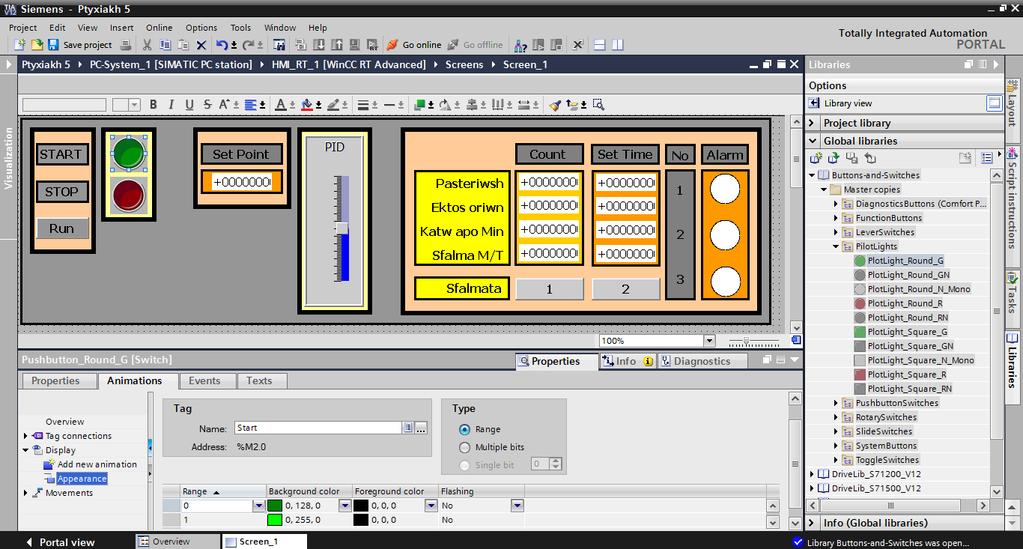Click the Run button on HMI screen
1023x549 pixels.
click(x=61, y=228)
